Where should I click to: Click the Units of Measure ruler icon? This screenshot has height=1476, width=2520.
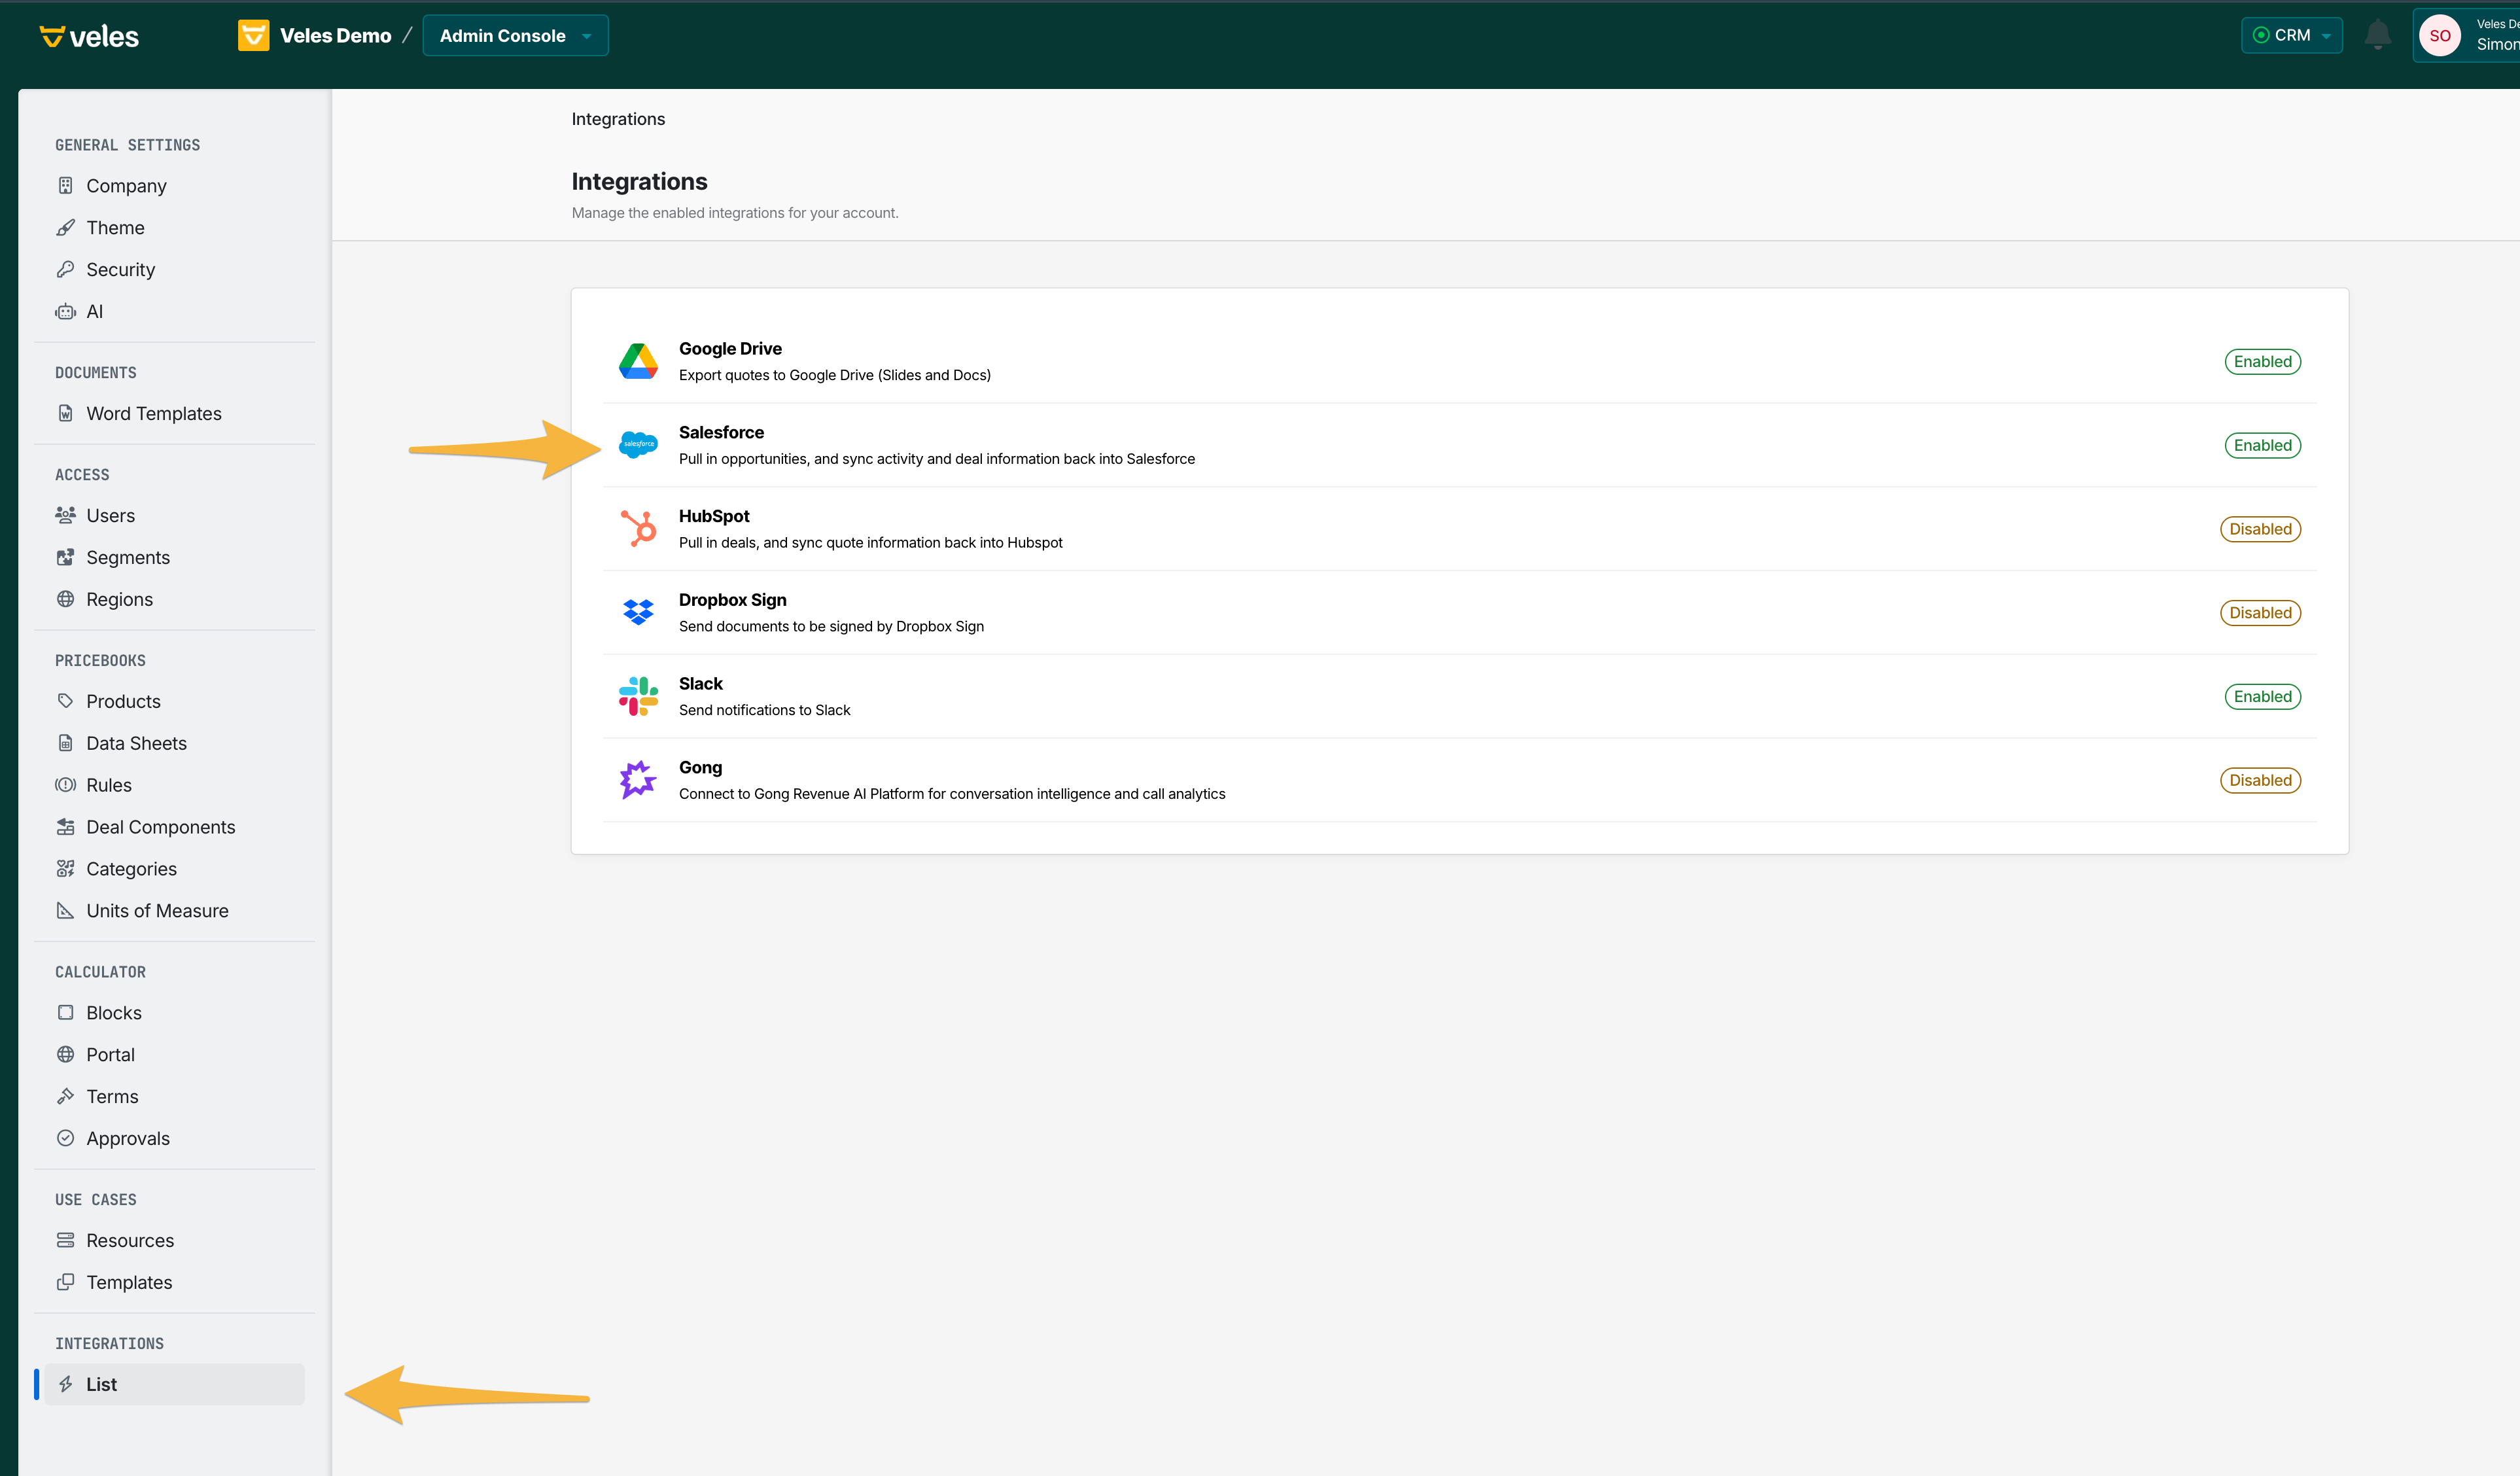[66, 911]
